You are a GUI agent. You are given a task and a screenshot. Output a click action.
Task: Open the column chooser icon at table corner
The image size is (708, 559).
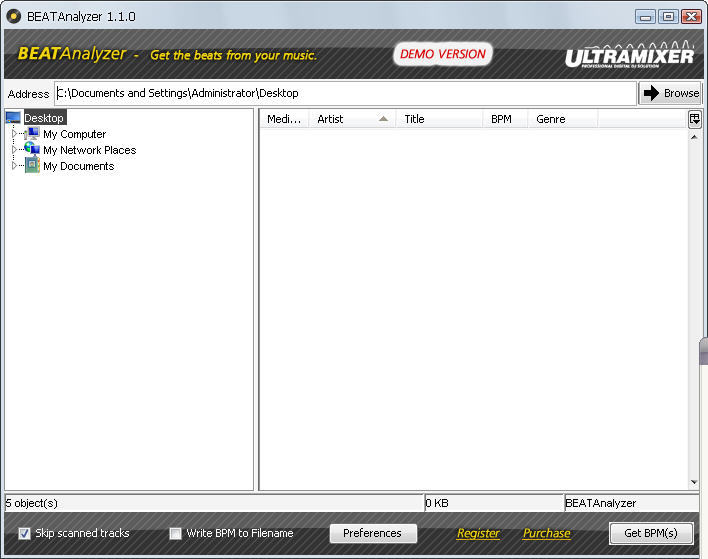694,119
